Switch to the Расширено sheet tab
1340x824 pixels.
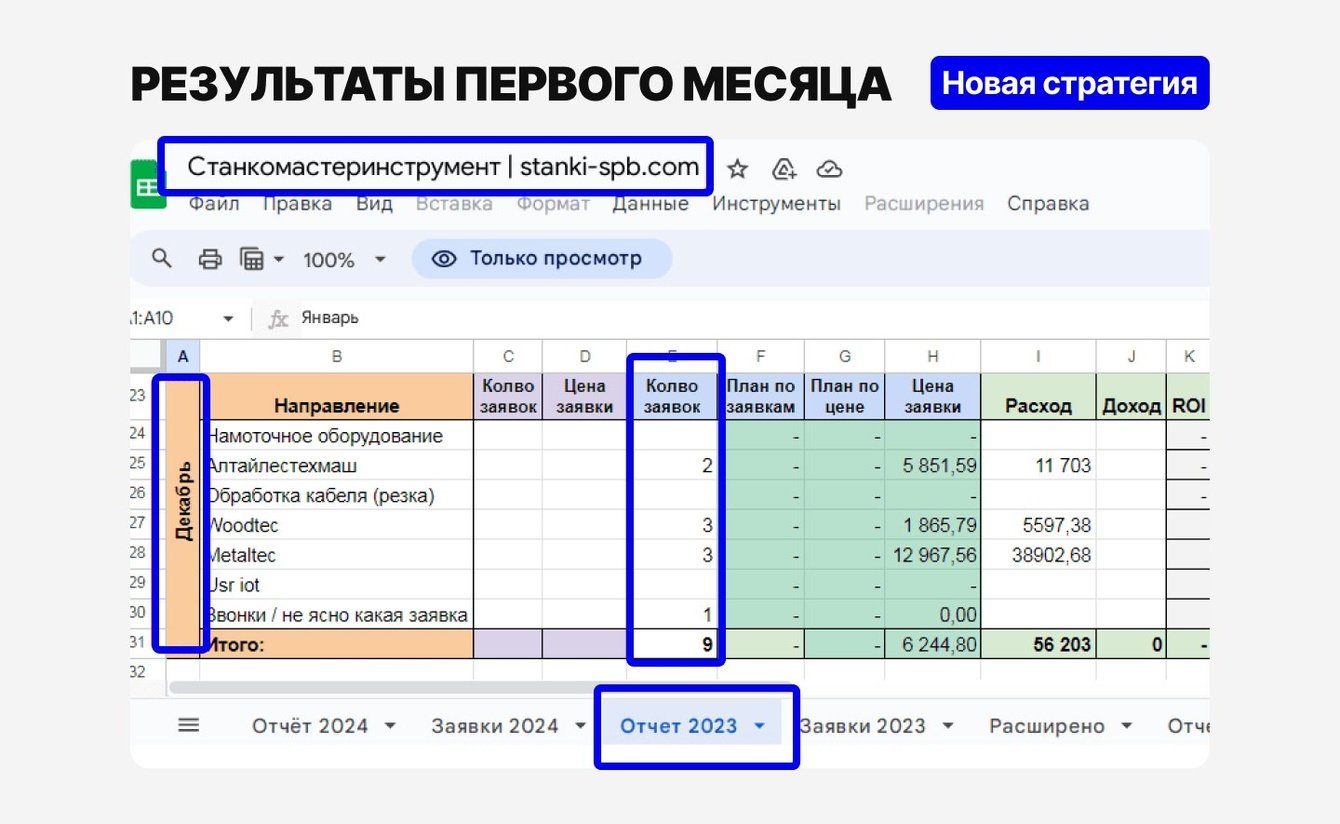click(x=1047, y=726)
